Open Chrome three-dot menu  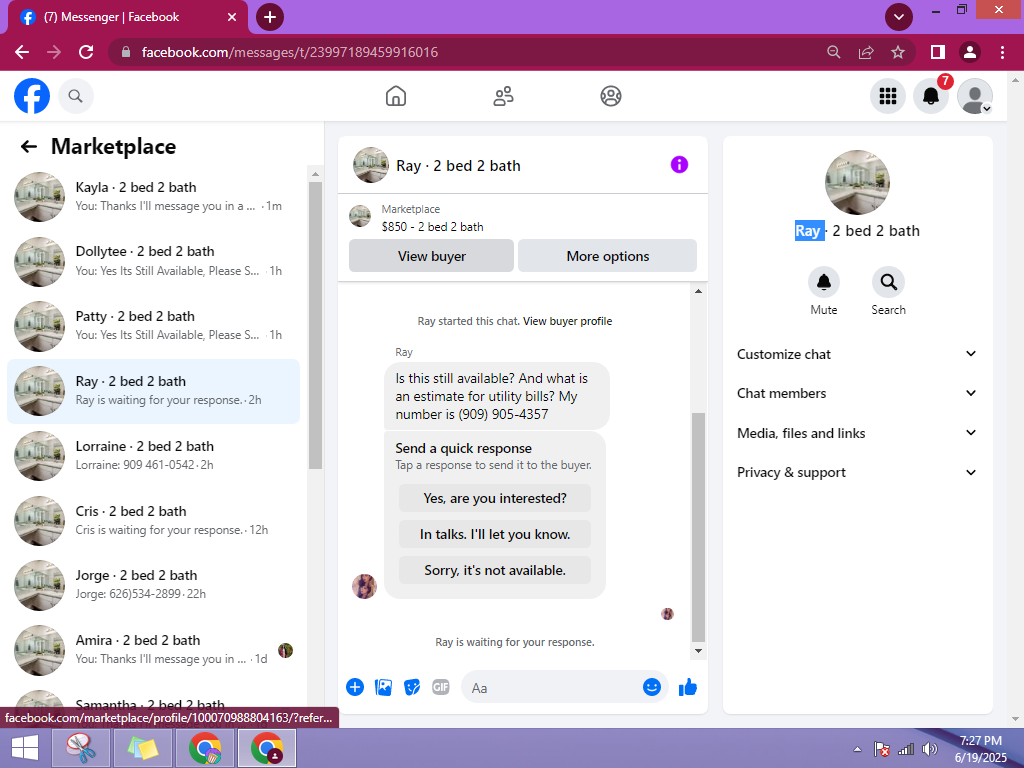coord(1002,52)
